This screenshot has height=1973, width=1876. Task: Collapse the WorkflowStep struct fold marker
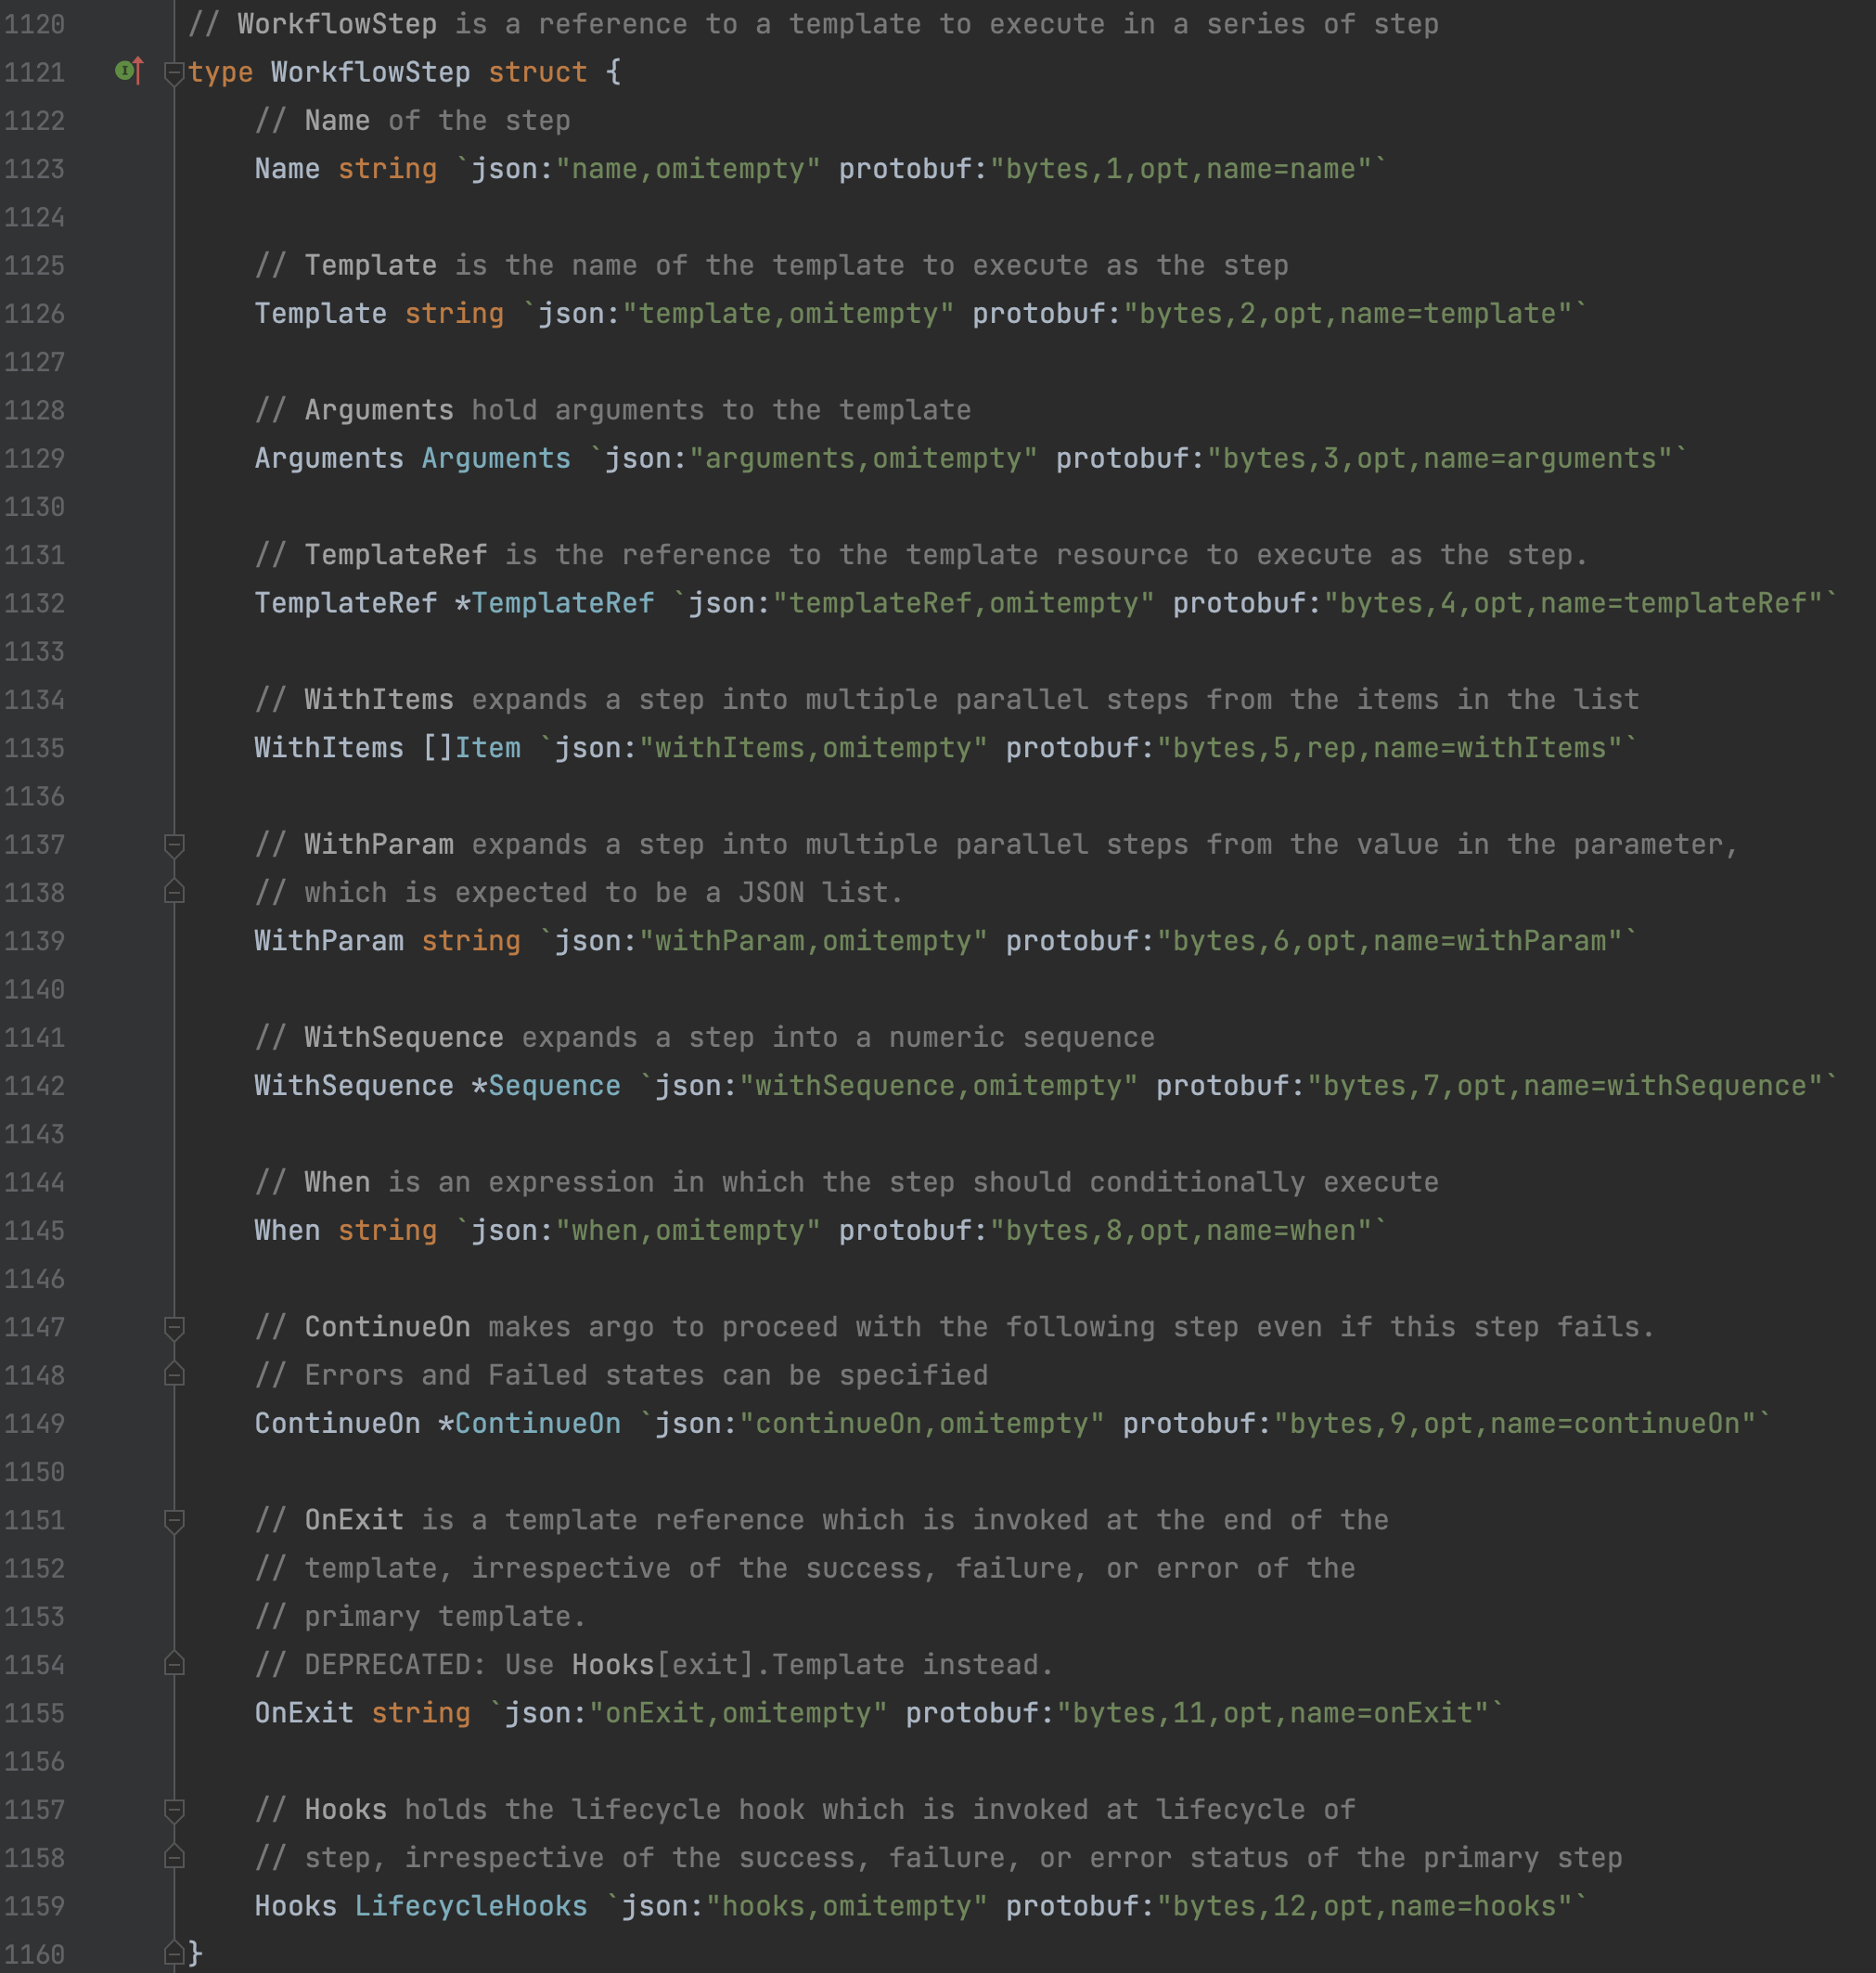point(174,72)
